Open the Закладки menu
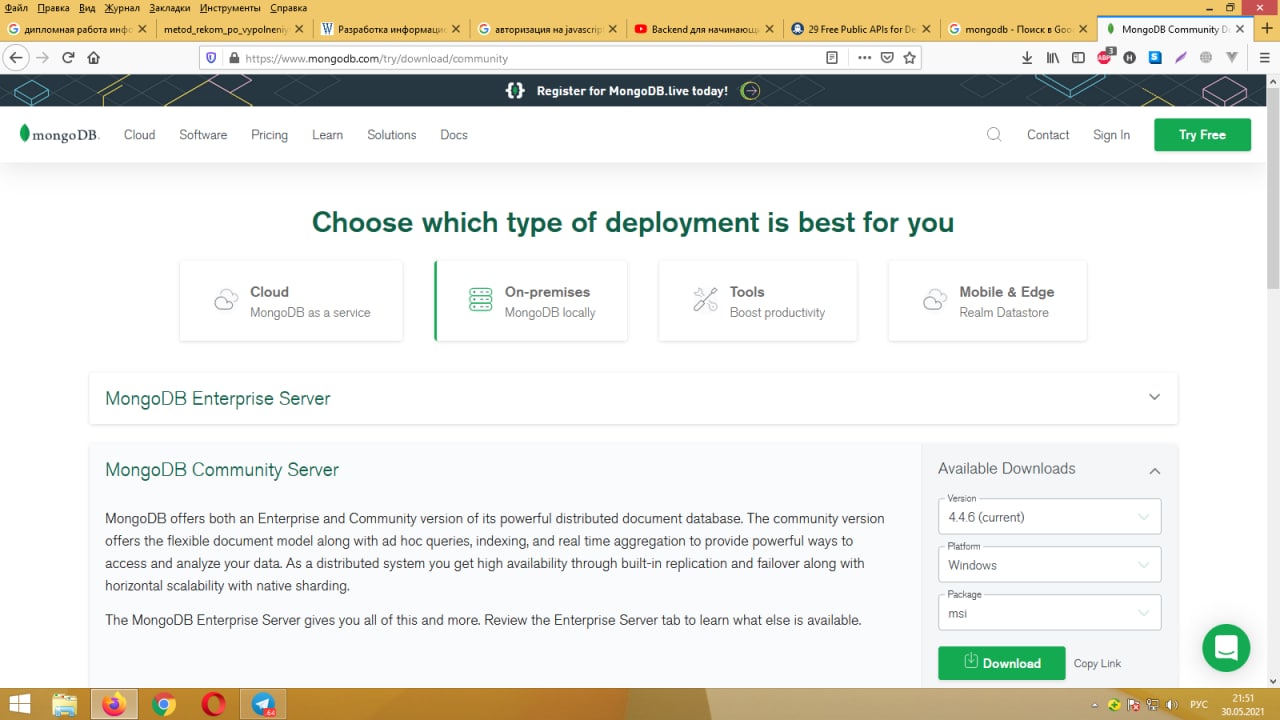The image size is (1280, 720). click(x=169, y=8)
